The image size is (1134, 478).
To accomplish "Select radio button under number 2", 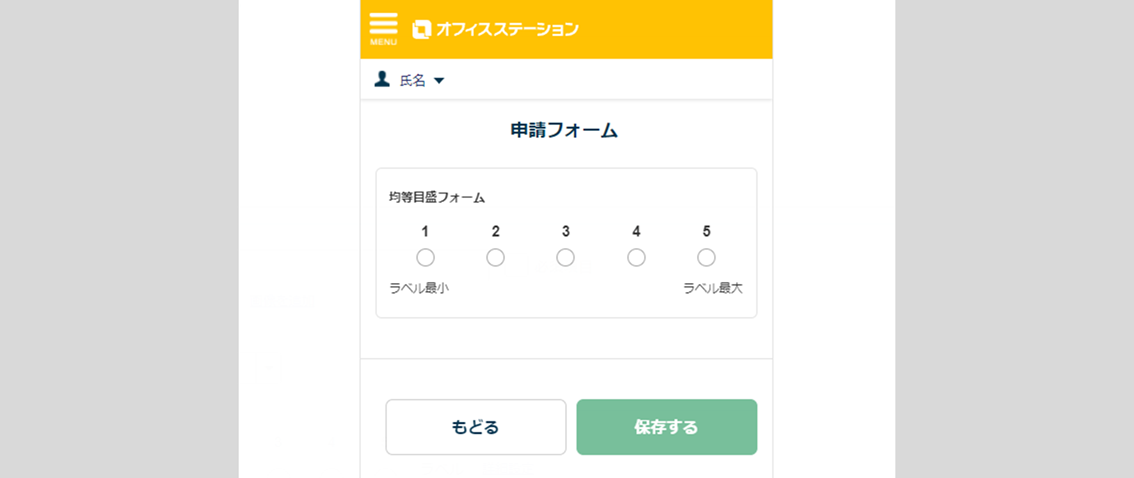I will tap(495, 258).
